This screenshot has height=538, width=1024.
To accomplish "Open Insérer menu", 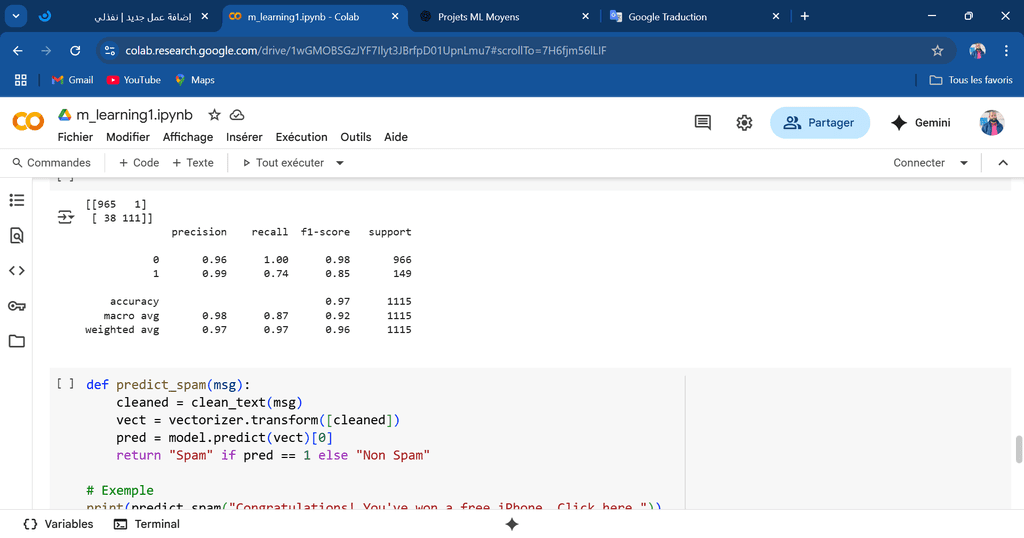I will tap(244, 137).
